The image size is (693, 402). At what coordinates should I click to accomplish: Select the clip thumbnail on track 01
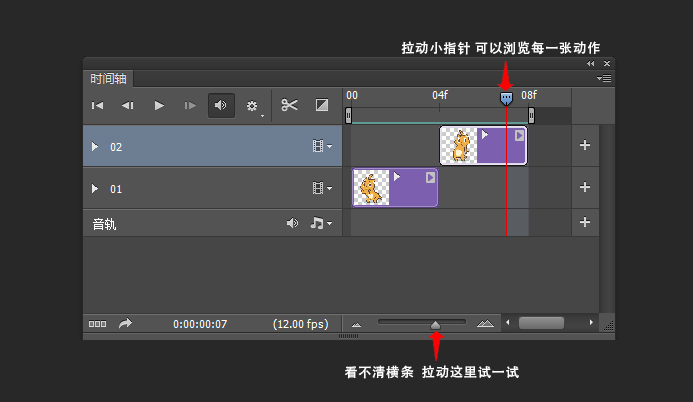pos(371,188)
